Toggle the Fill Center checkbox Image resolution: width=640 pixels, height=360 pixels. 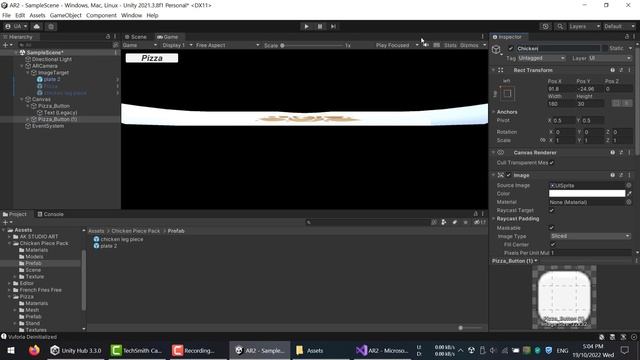pyautogui.click(x=553, y=244)
